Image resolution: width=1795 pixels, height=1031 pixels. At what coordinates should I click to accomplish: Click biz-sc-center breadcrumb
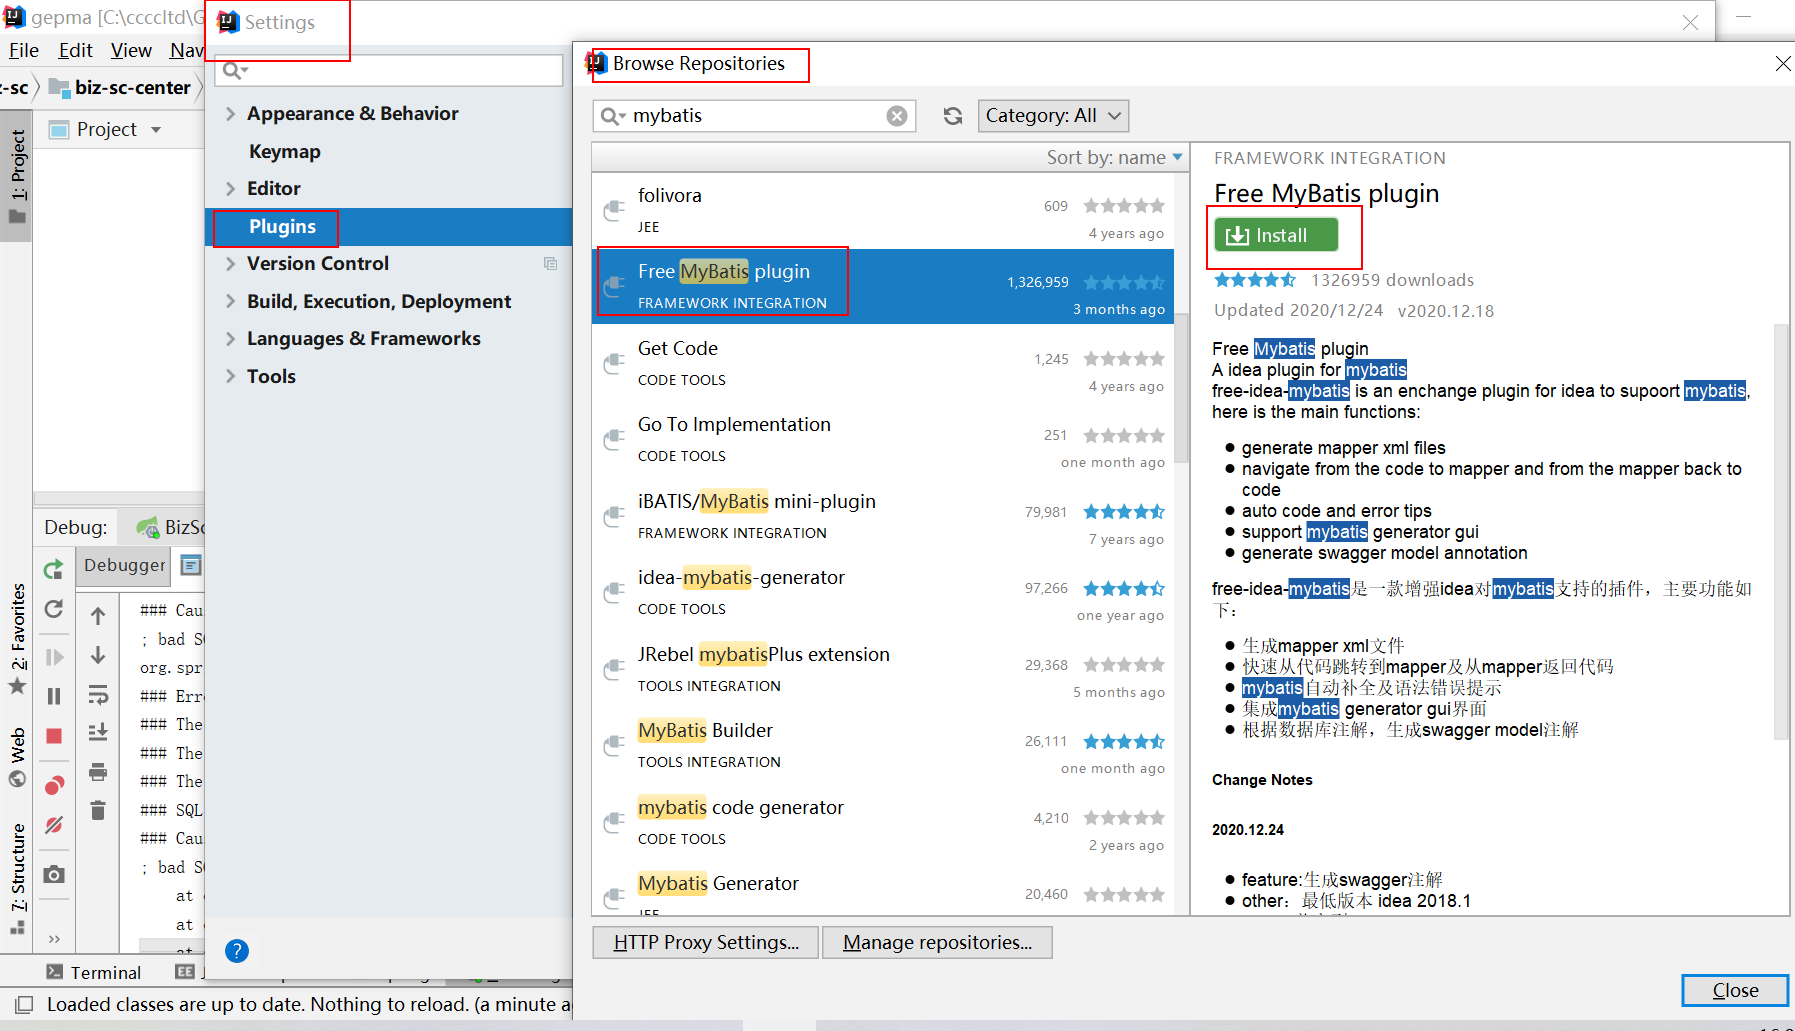tap(120, 88)
